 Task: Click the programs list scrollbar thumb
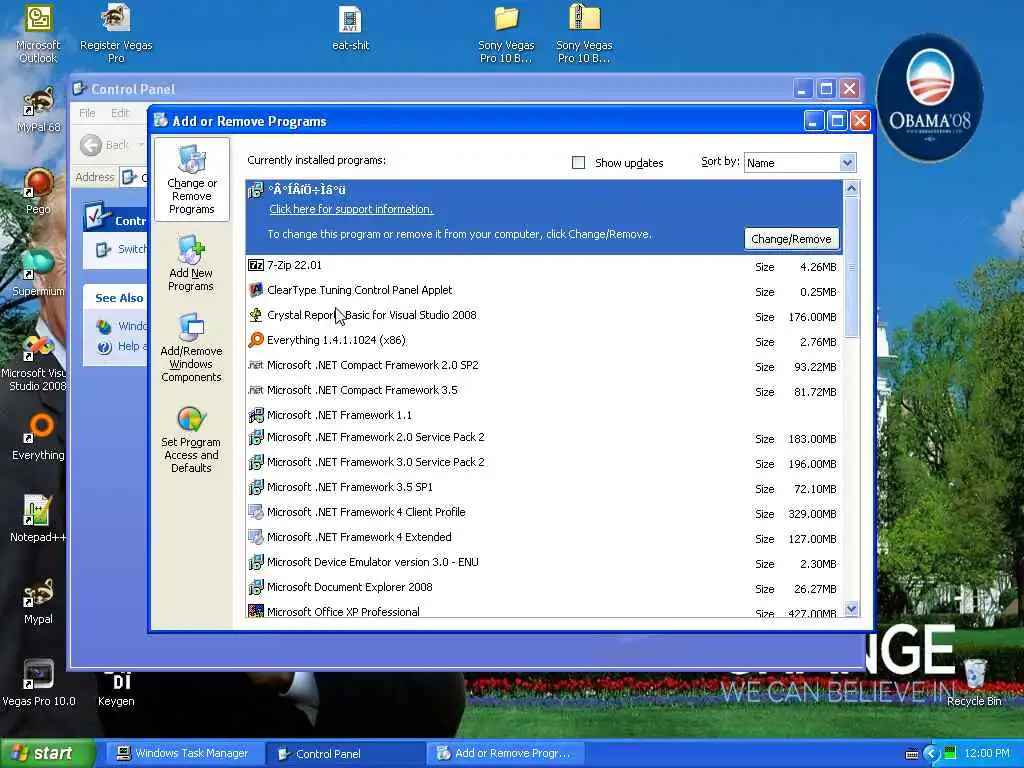click(851, 267)
